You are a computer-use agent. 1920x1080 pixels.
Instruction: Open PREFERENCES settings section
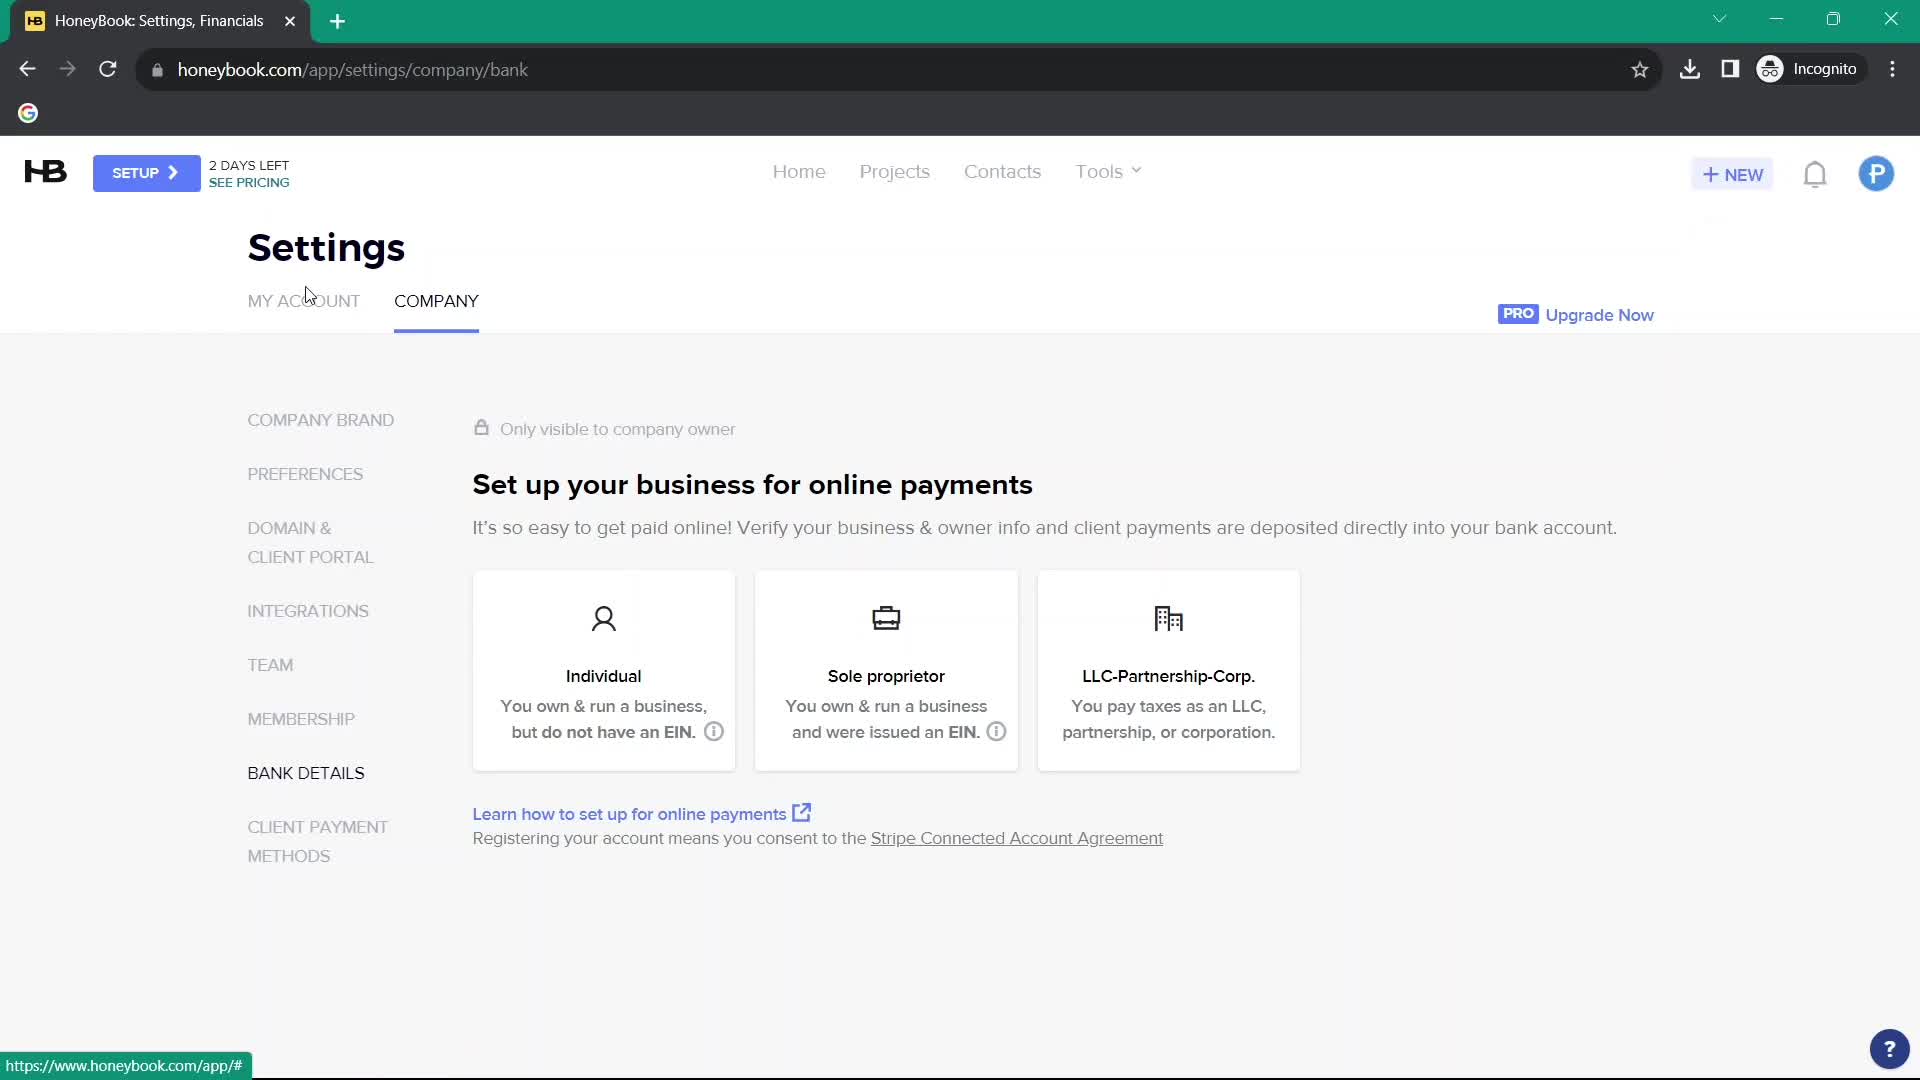[x=305, y=474]
